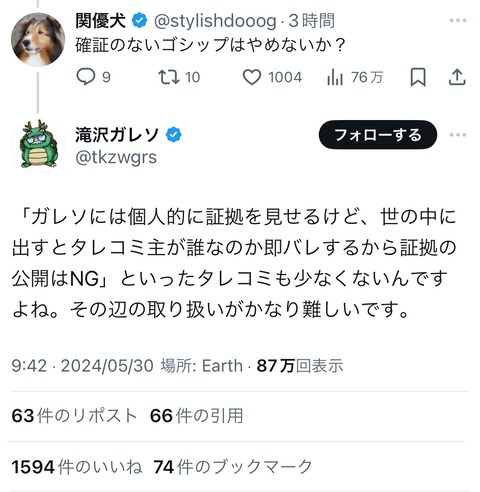
Task: Open the Shetland dog profile picture
Action: coord(38,39)
